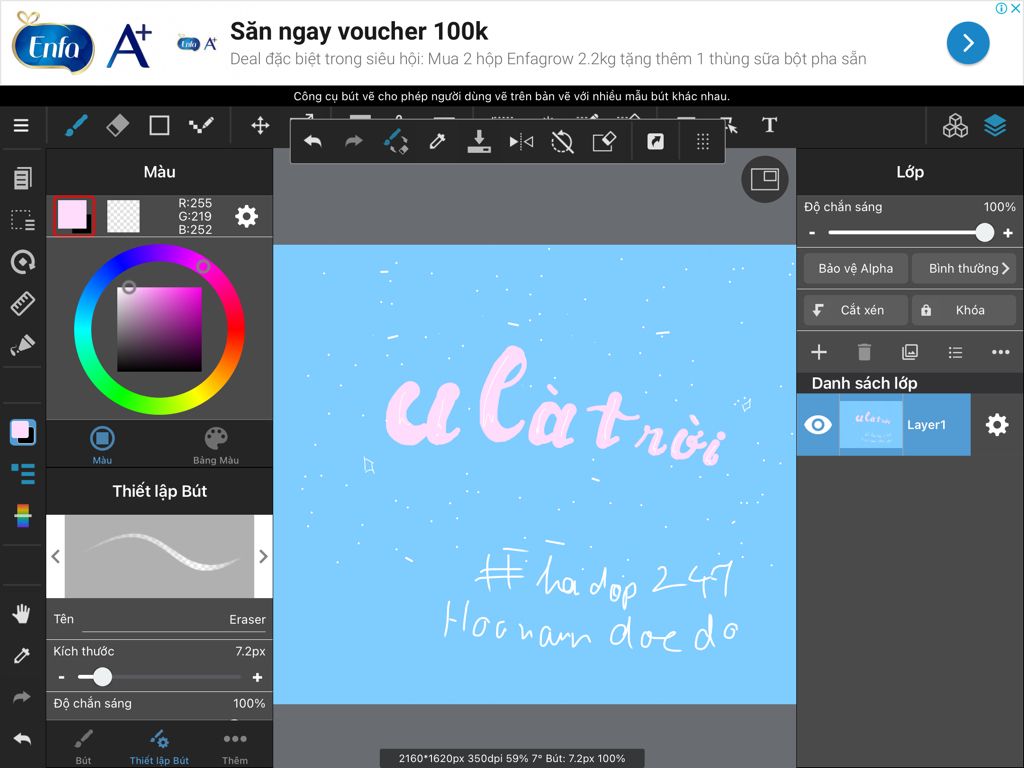Redo using the floating toolbar arrow
1024x768 pixels.
pyautogui.click(x=353, y=142)
